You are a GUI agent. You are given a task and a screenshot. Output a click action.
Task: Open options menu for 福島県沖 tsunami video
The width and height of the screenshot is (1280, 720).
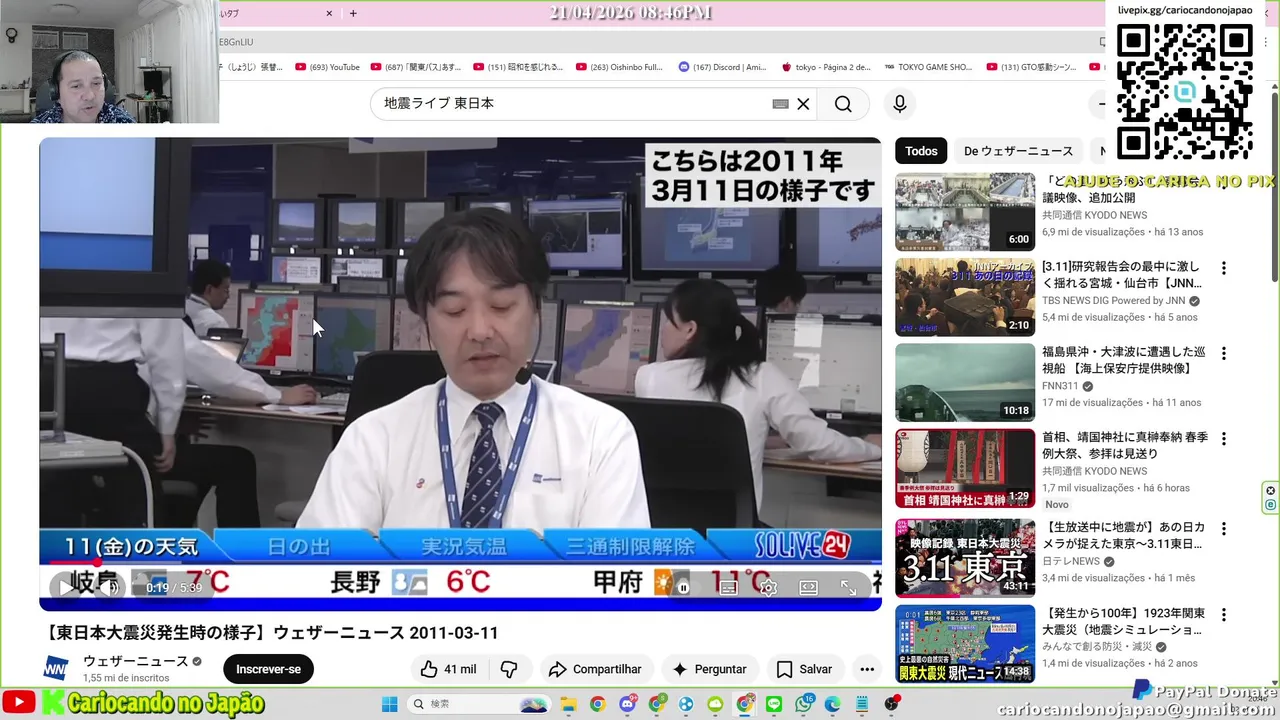point(1223,353)
